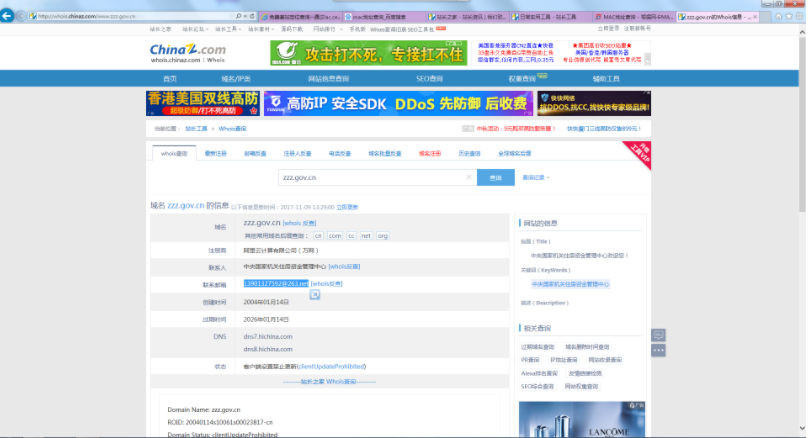This screenshot has width=808, height=438.
Task: Open the browser home icon
Action: click(x=778, y=16)
